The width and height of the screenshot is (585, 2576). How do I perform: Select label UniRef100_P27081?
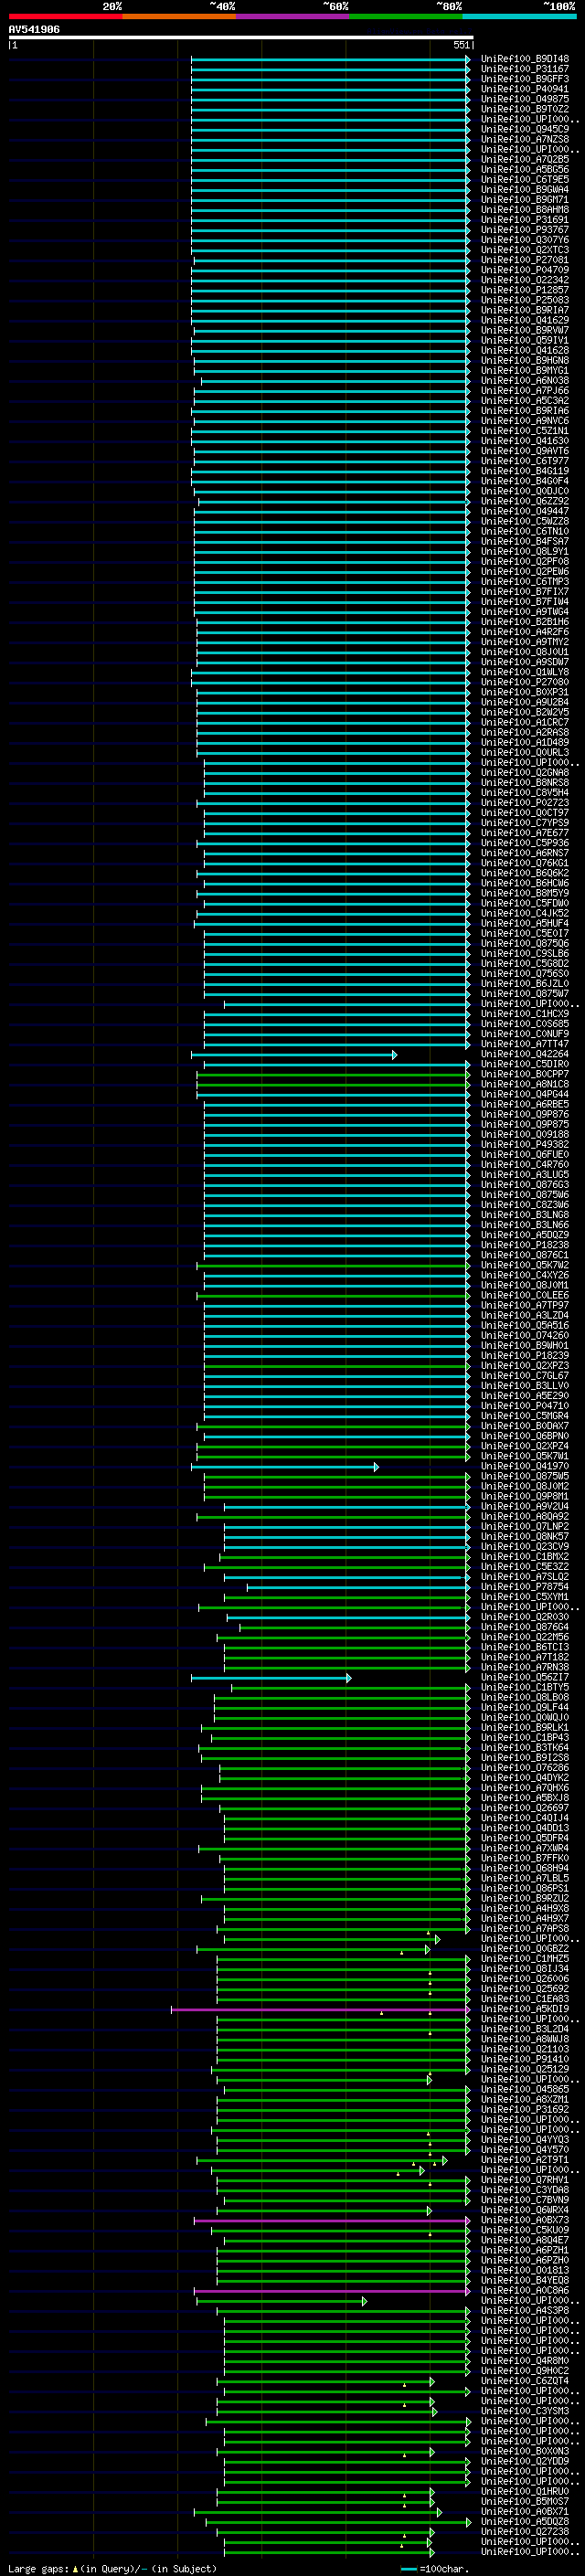click(524, 260)
